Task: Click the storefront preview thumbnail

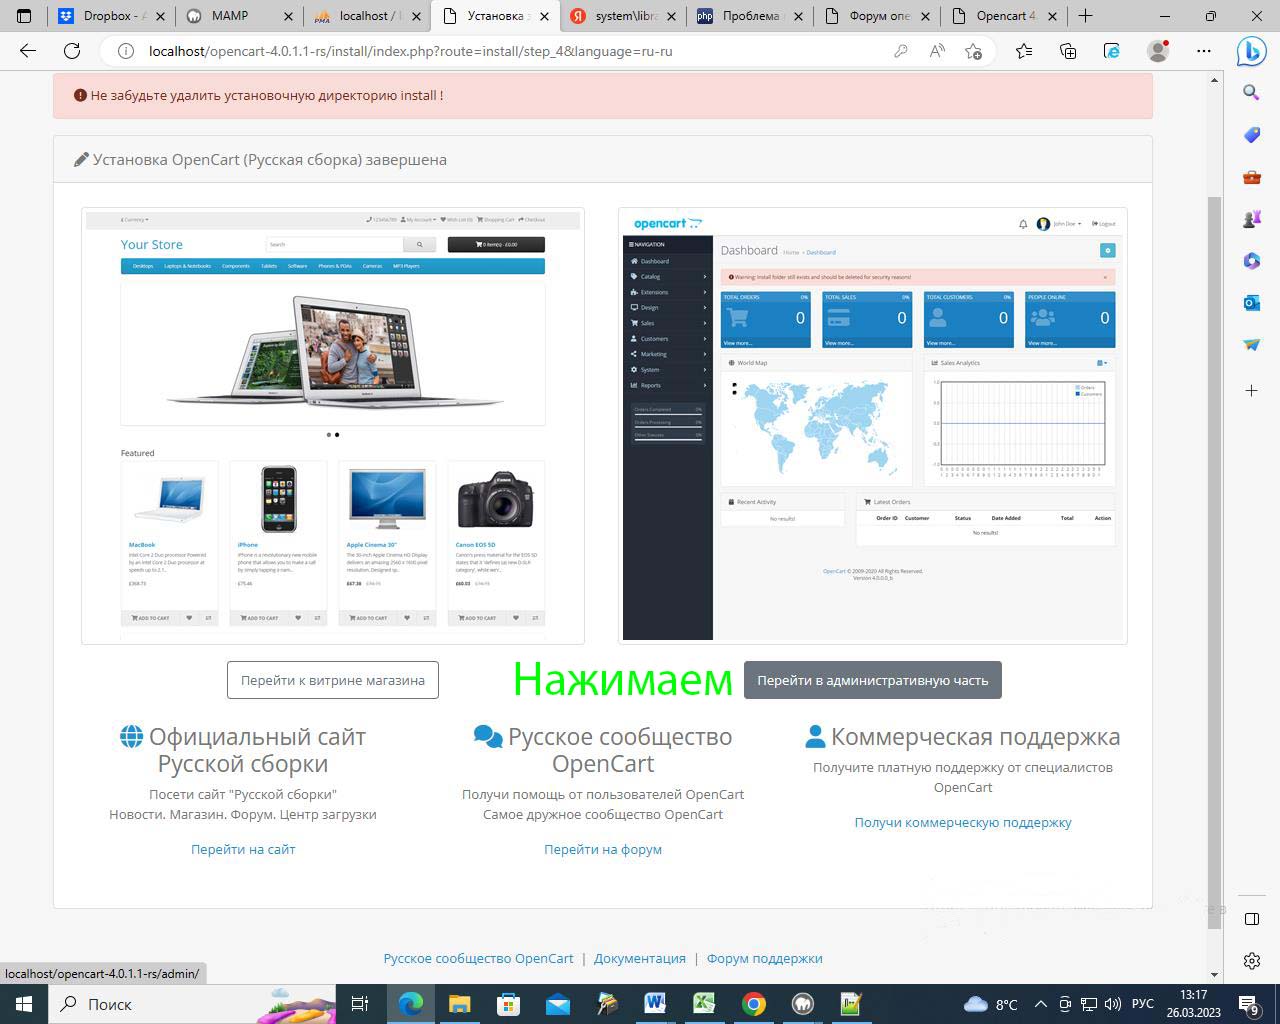Action: (332, 425)
